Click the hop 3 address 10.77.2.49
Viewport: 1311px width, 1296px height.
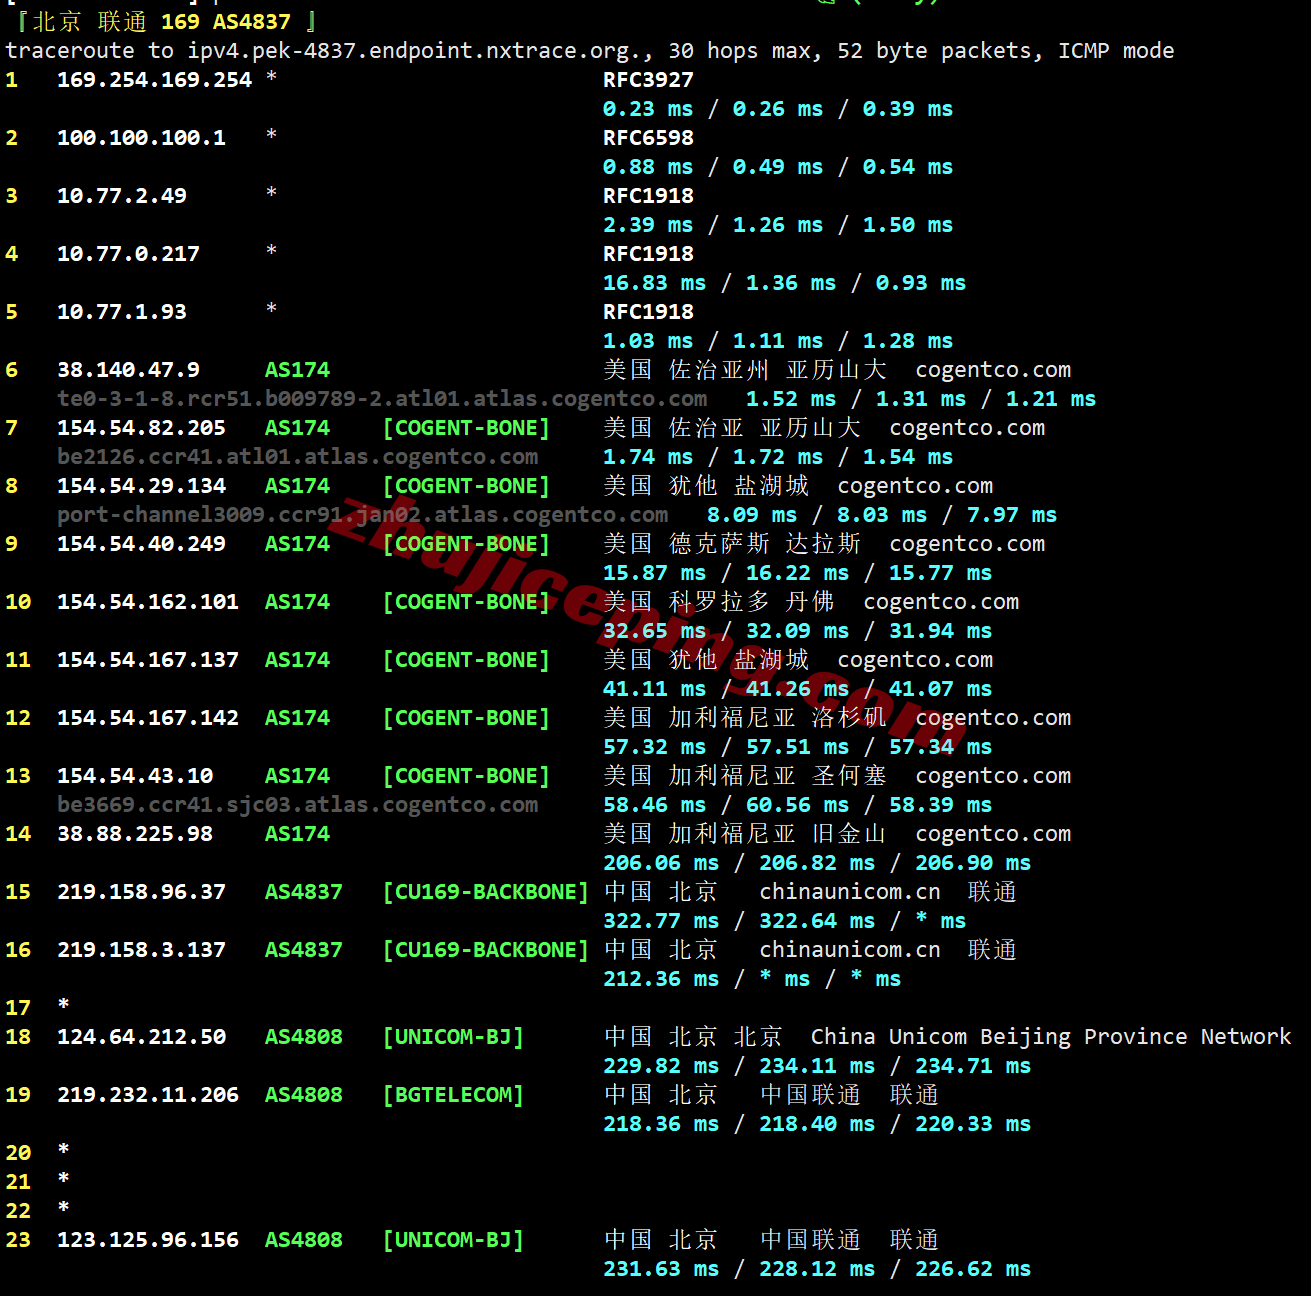122,196
